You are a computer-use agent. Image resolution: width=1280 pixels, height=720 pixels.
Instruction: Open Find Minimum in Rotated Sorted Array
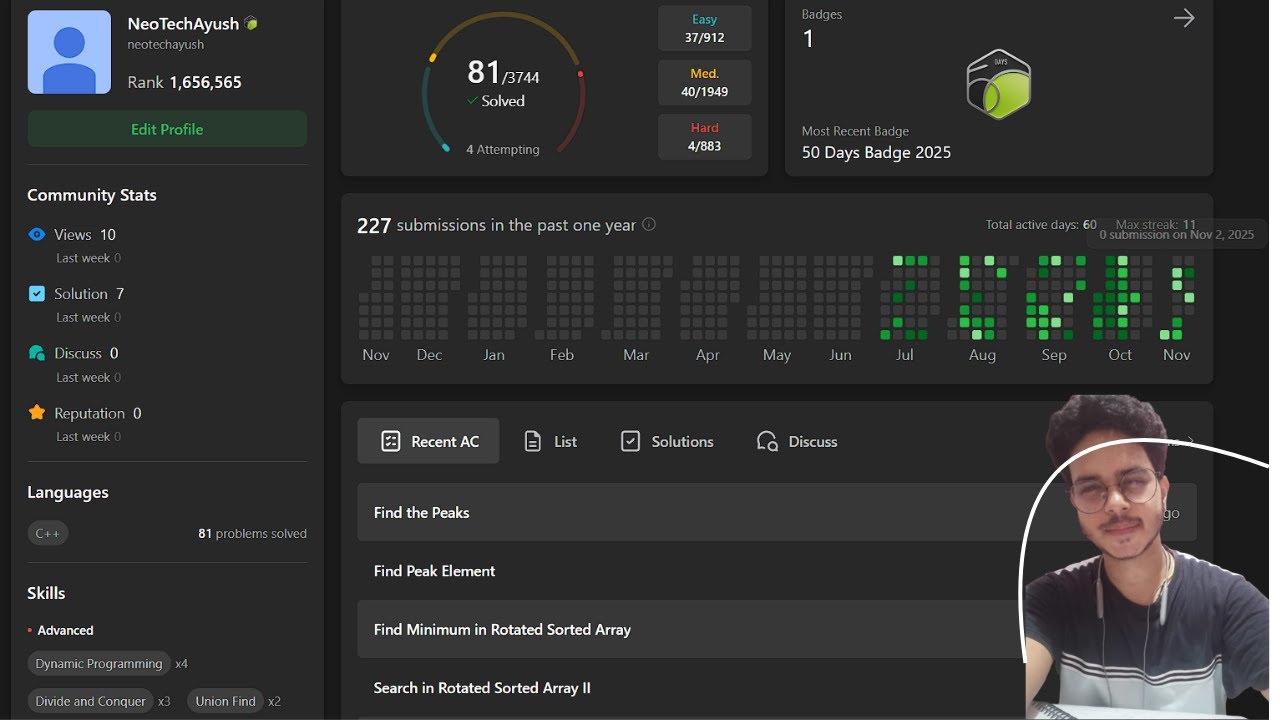click(777, 629)
